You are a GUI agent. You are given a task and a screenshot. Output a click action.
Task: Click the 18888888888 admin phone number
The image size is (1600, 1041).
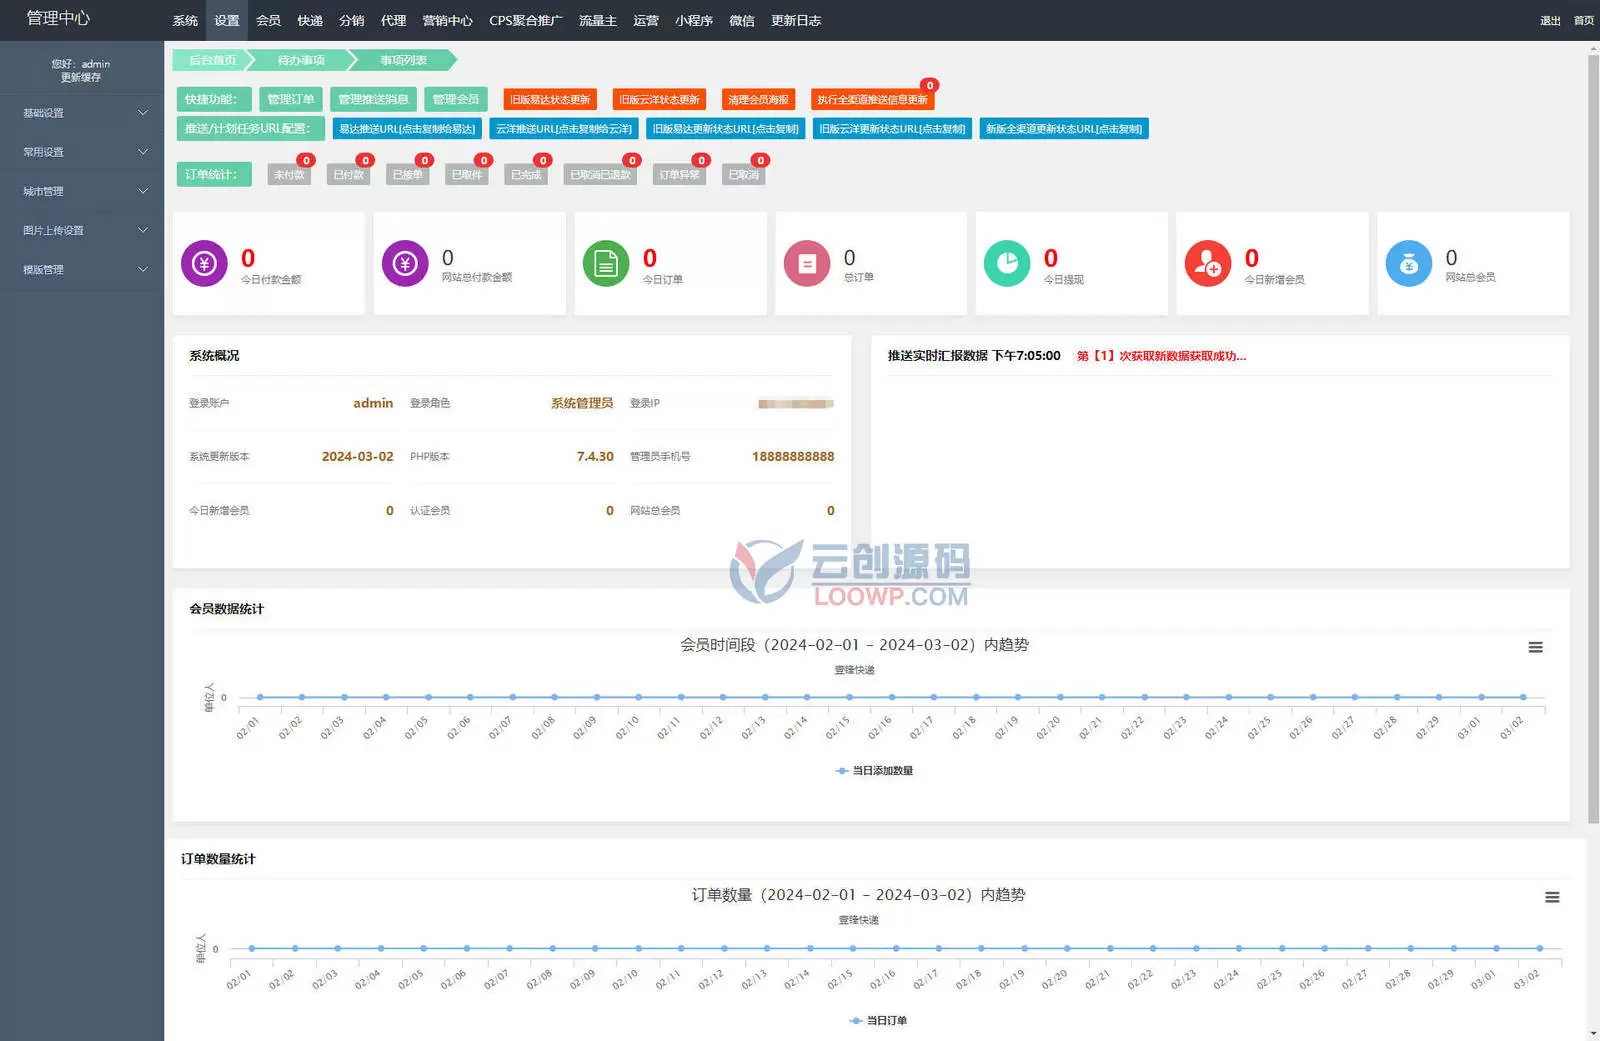793,456
